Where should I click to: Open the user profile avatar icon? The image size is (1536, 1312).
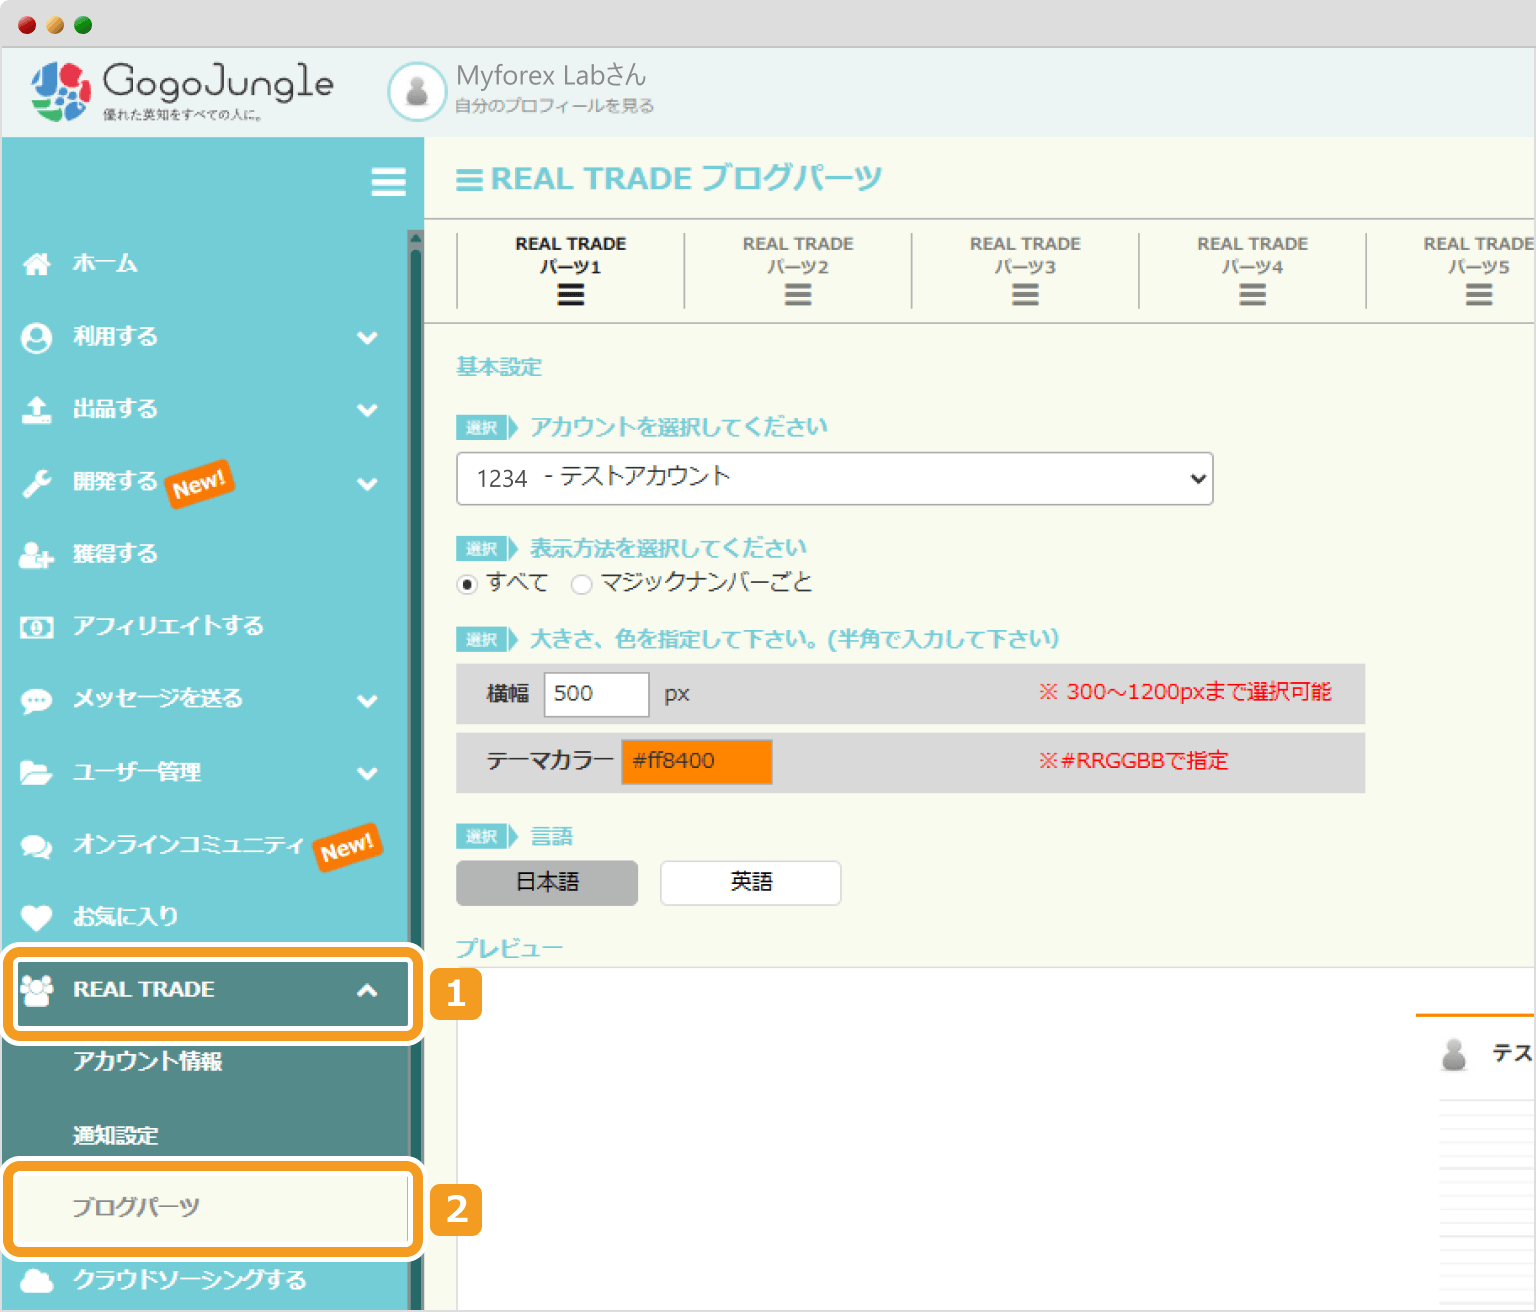tap(416, 91)
